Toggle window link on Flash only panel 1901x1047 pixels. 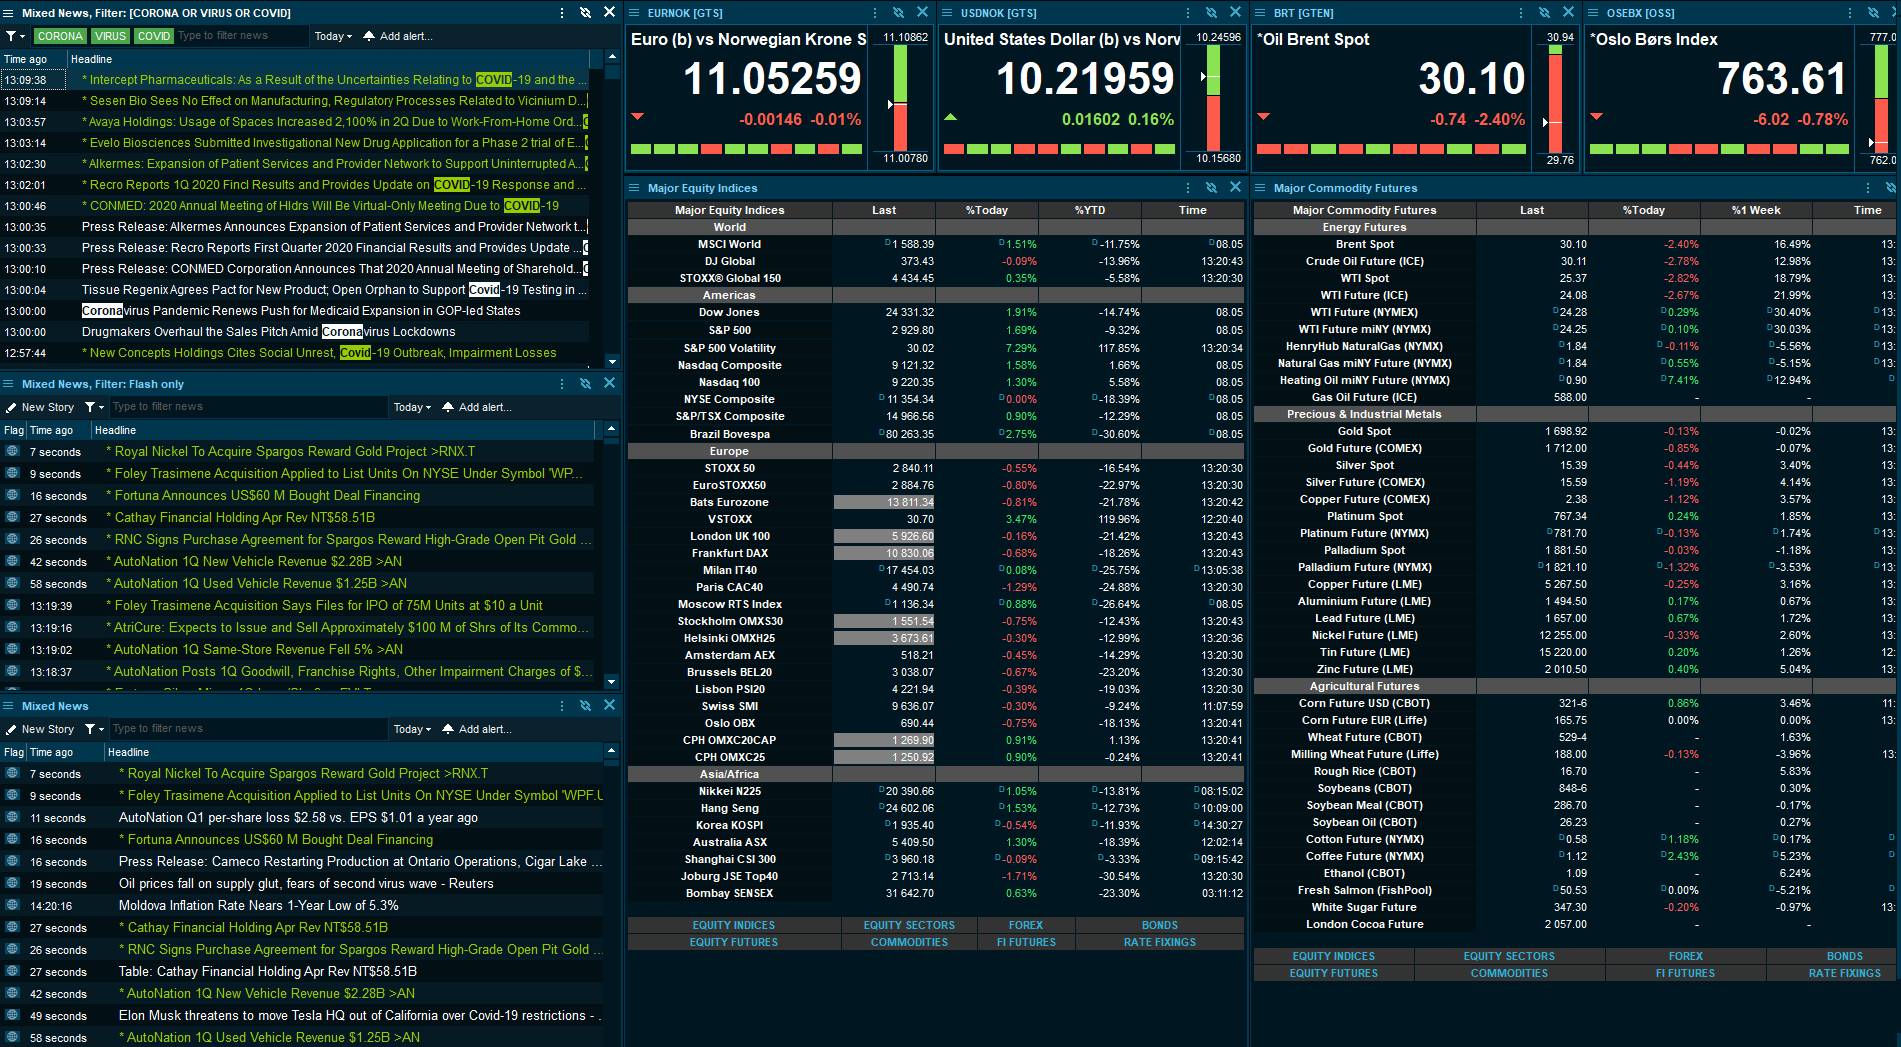[x=586, y=384]
